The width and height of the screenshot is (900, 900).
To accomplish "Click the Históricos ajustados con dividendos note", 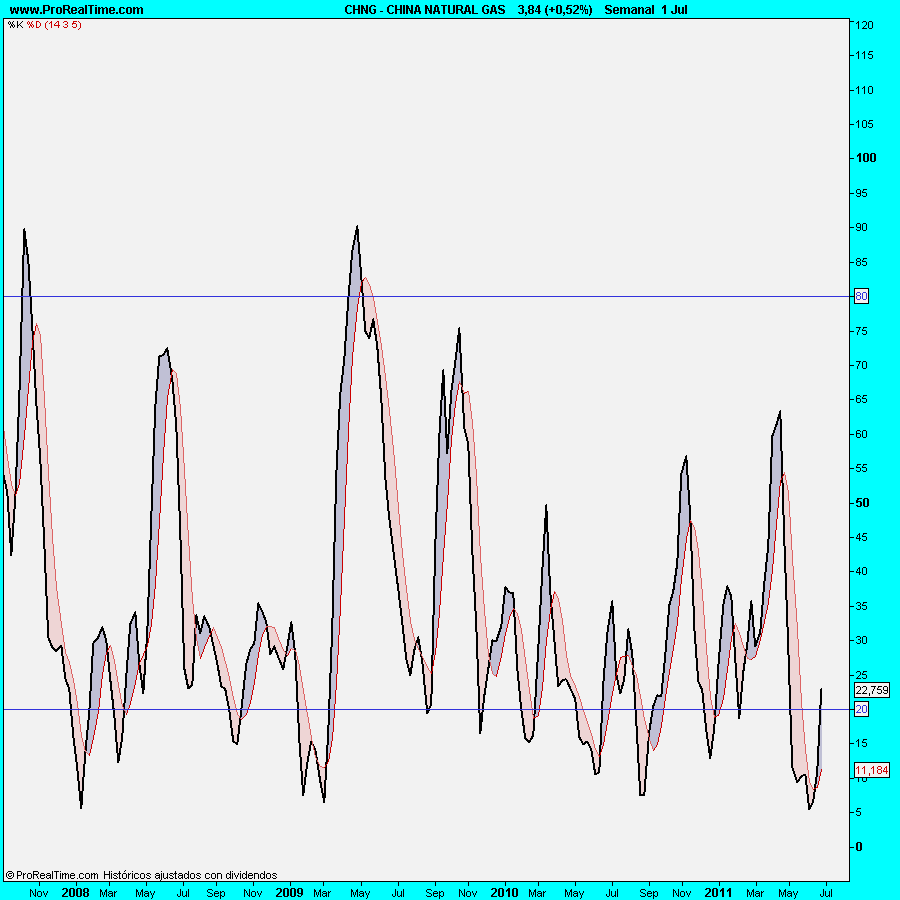I will tap(190, 875).
